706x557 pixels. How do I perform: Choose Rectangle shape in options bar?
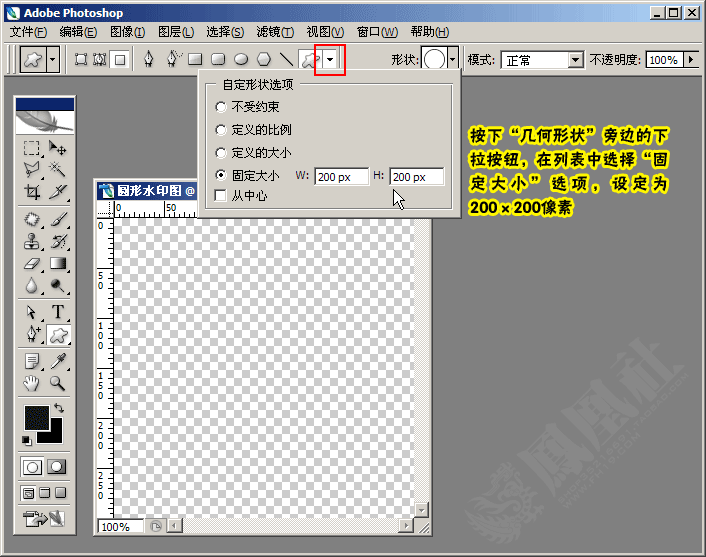point(195,59)
